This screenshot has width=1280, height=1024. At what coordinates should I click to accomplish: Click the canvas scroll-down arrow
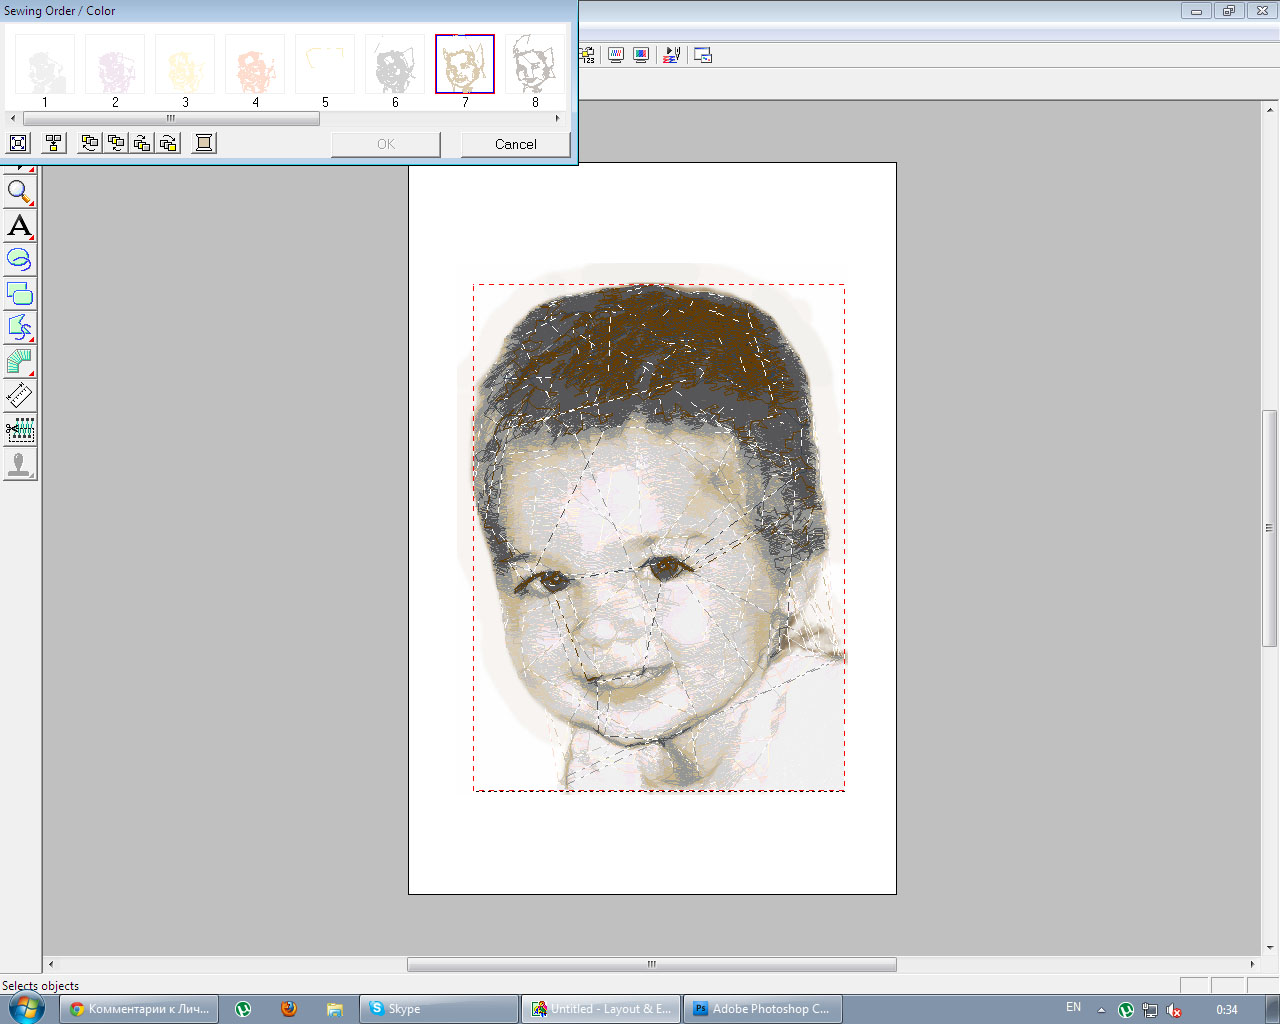[x=1270, y=948]
